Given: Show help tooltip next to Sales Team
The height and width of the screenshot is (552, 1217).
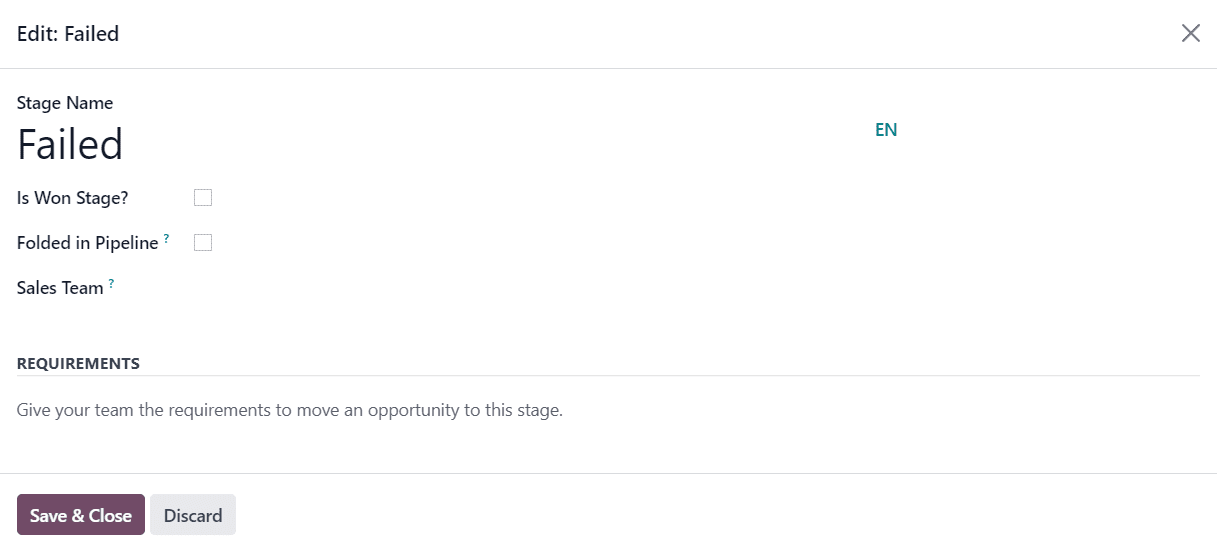Looking at the screenshot, I should click(111, 284).
